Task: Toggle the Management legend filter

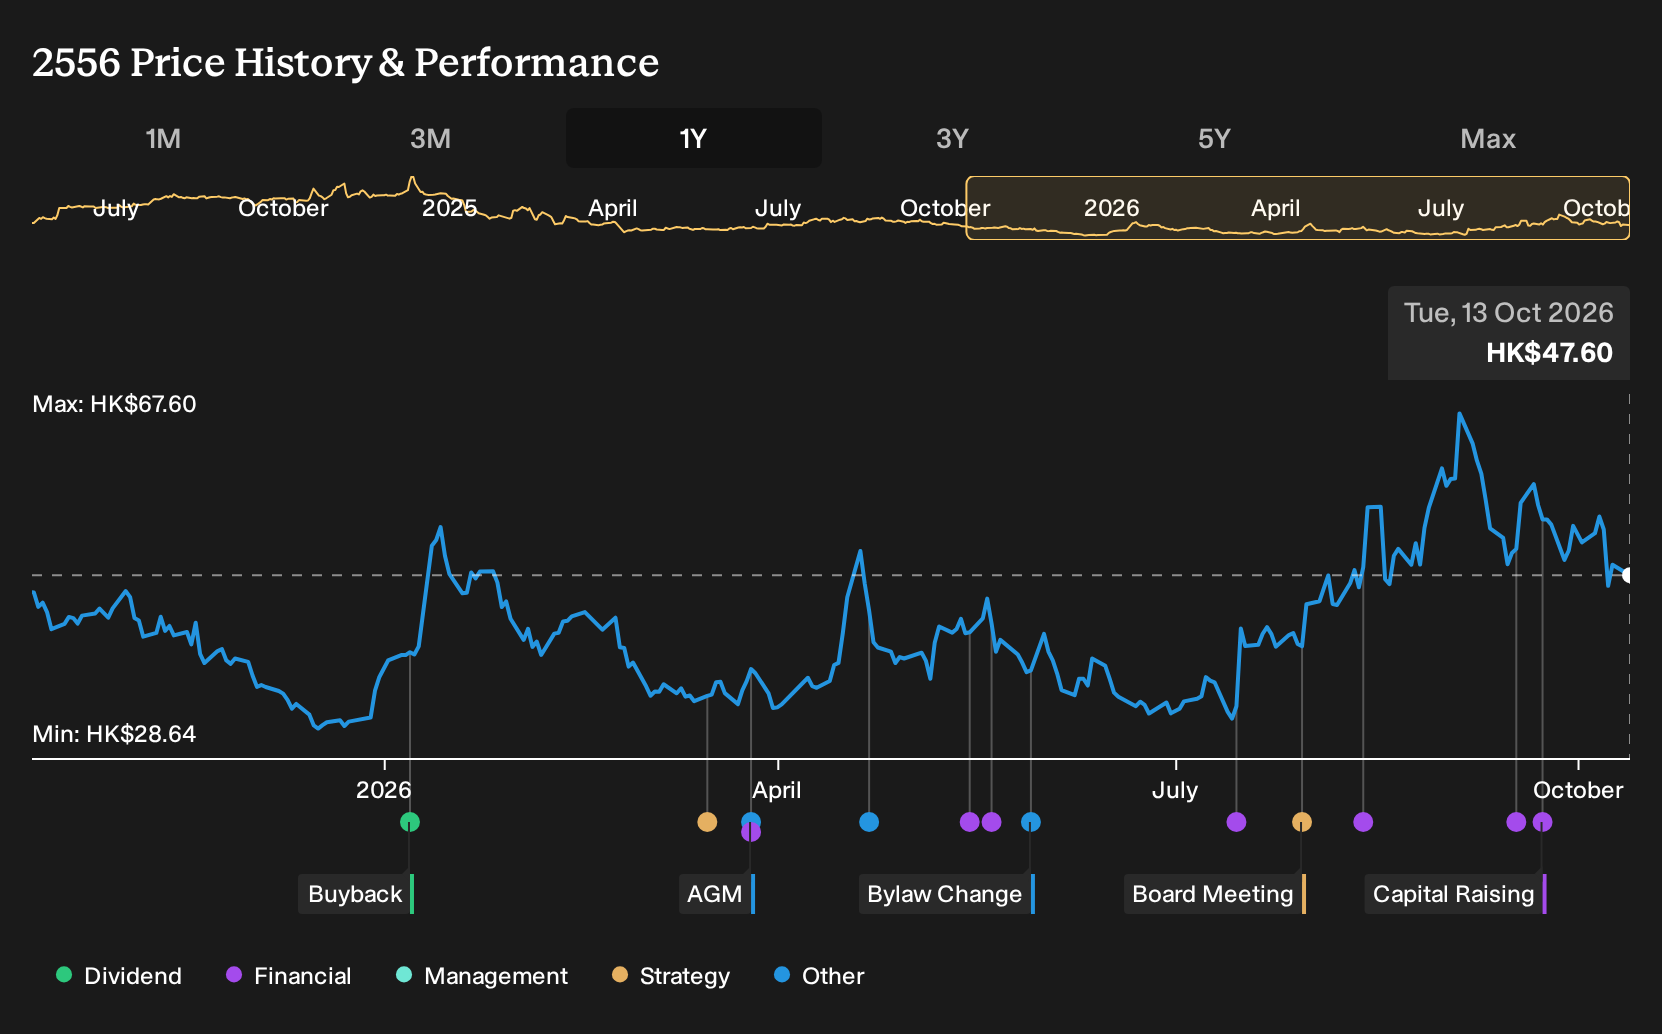Action: 482,976
